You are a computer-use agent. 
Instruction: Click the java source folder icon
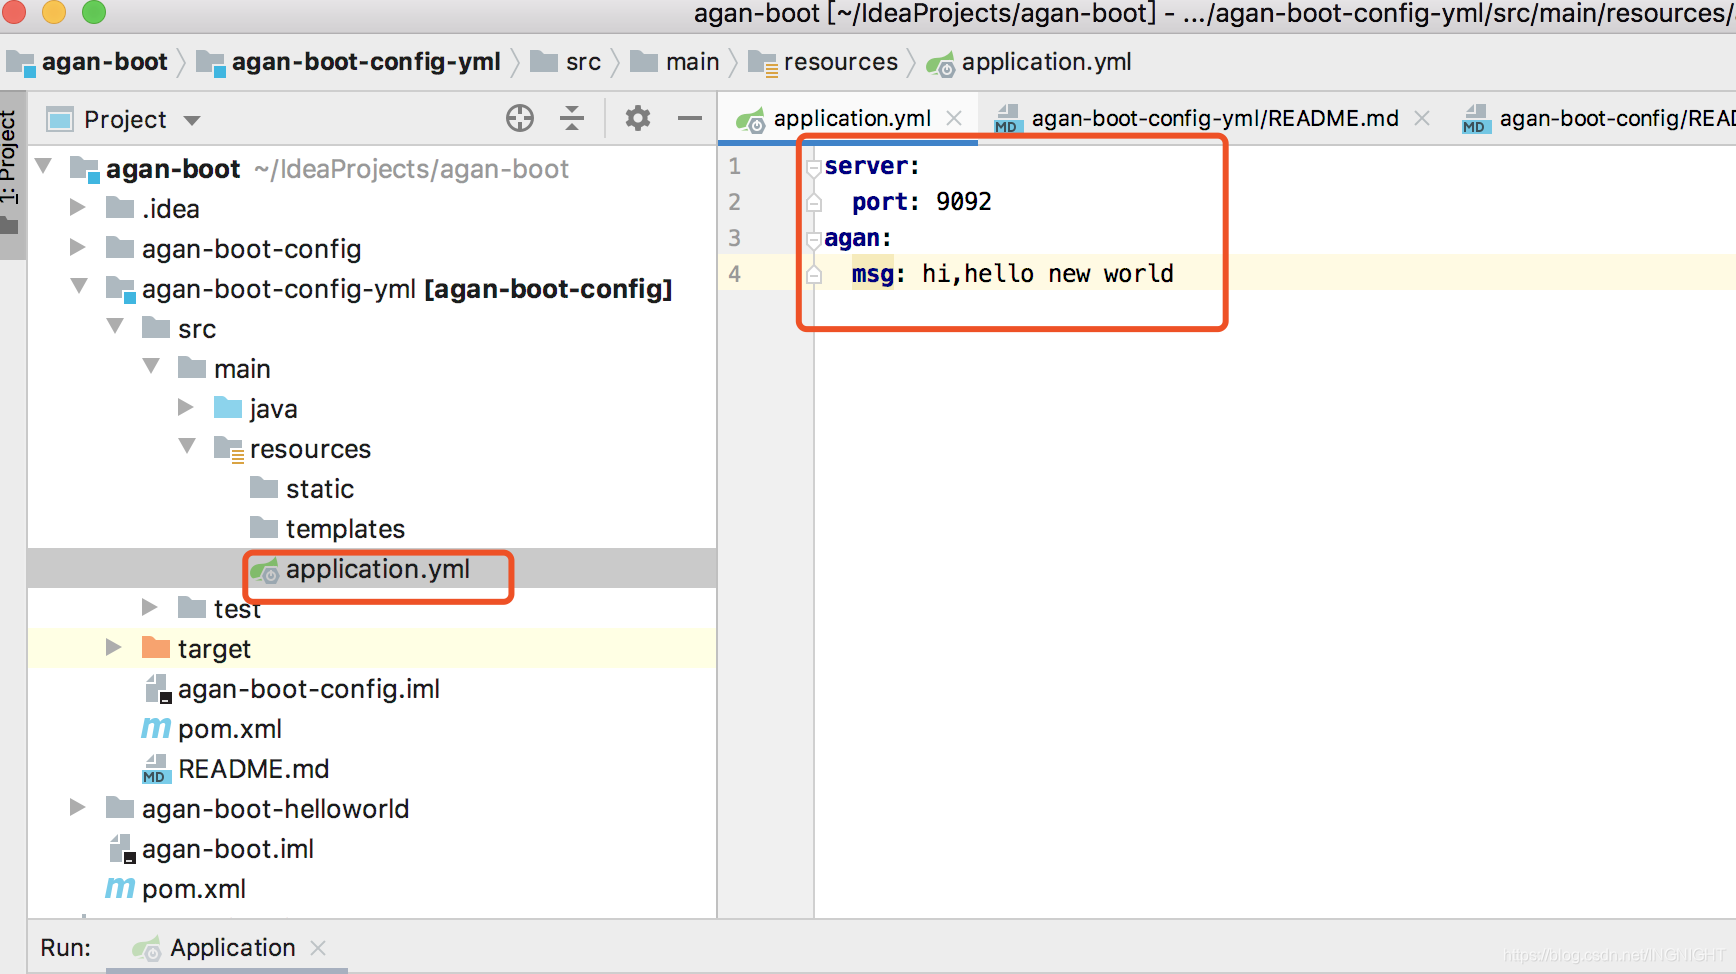click(x=228, y=408)
